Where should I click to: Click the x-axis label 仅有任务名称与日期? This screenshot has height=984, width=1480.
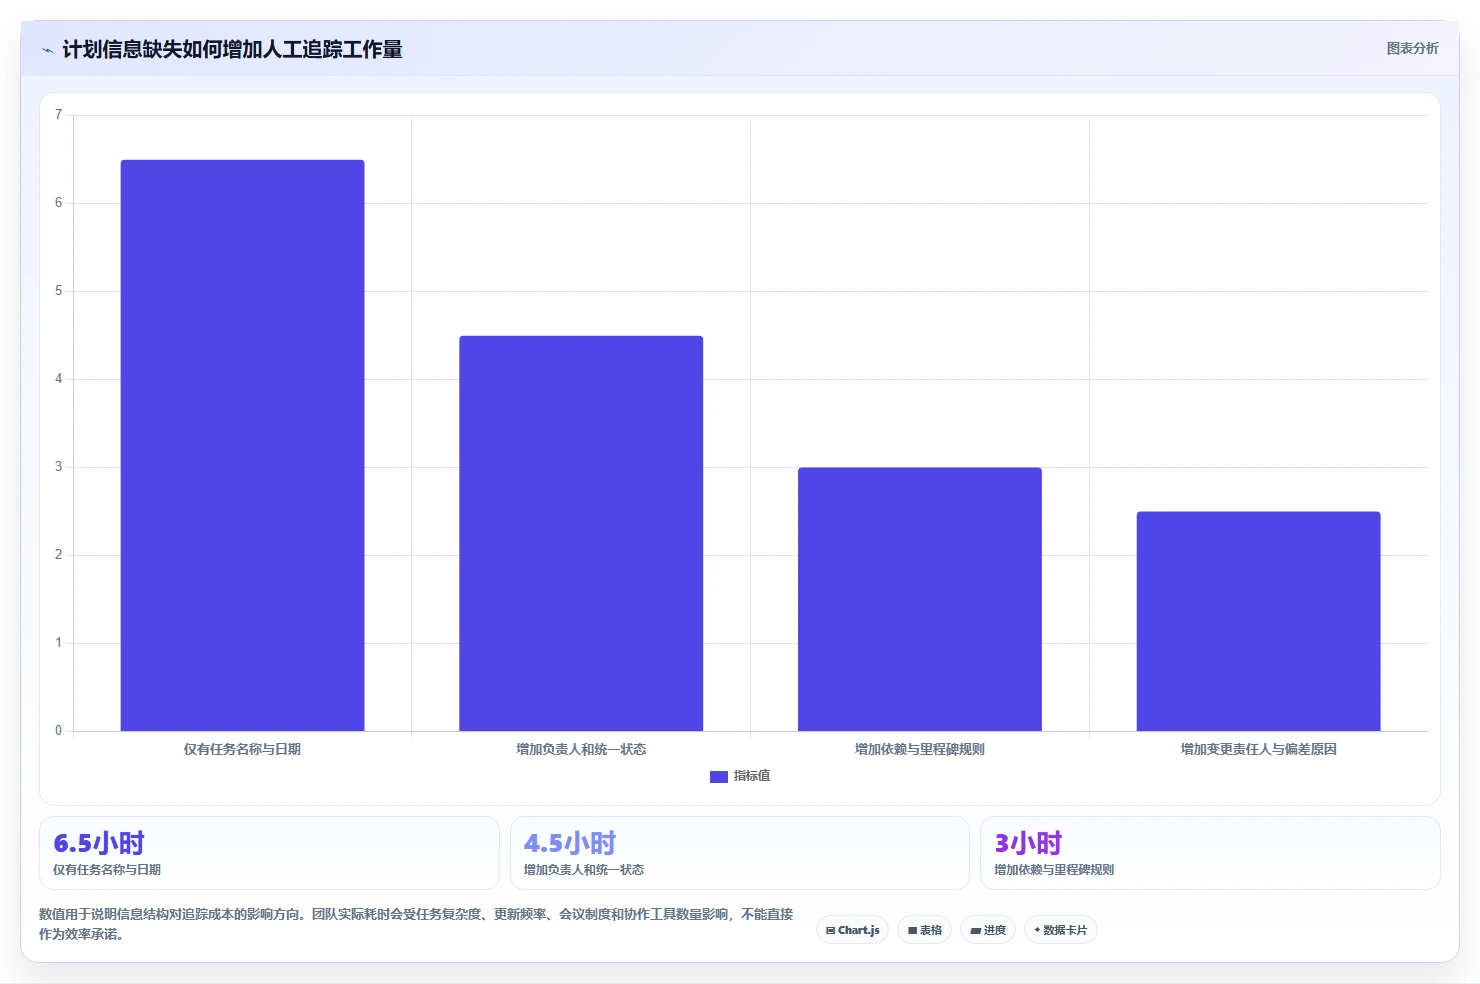point(242,749)
